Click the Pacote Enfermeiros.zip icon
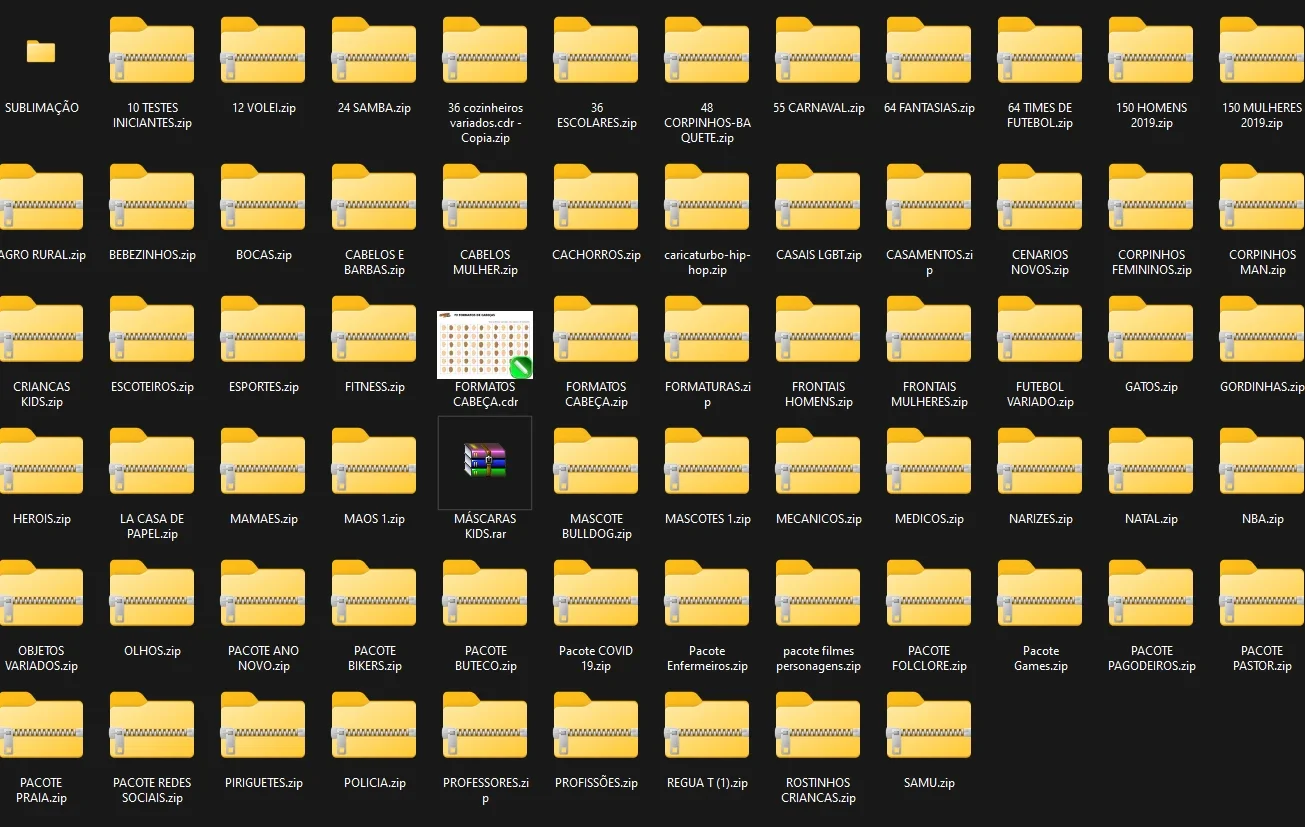The image size is (1305, 827). click(x=707, y=593)
